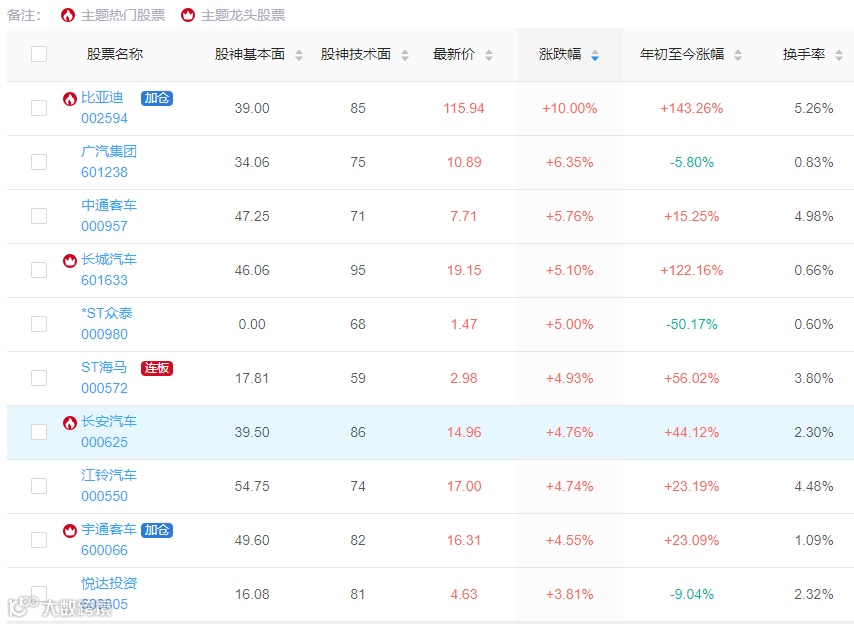Image resolution: width=854 pixels, height=624 pixels.
Task: Open 宇通客车 stock link
Action: (108, 529)
